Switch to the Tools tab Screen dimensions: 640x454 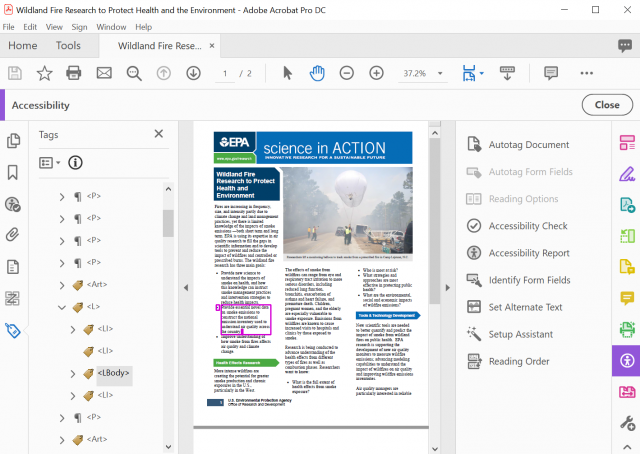(69, 45)
